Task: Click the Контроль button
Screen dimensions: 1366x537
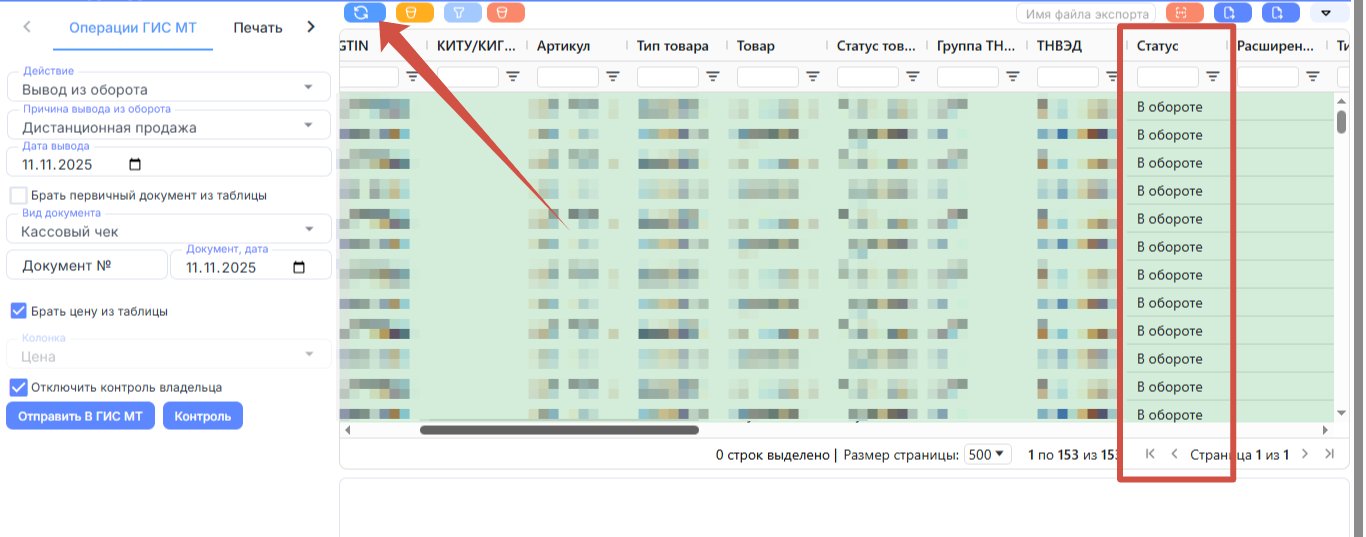Action: tap(203, 416)
